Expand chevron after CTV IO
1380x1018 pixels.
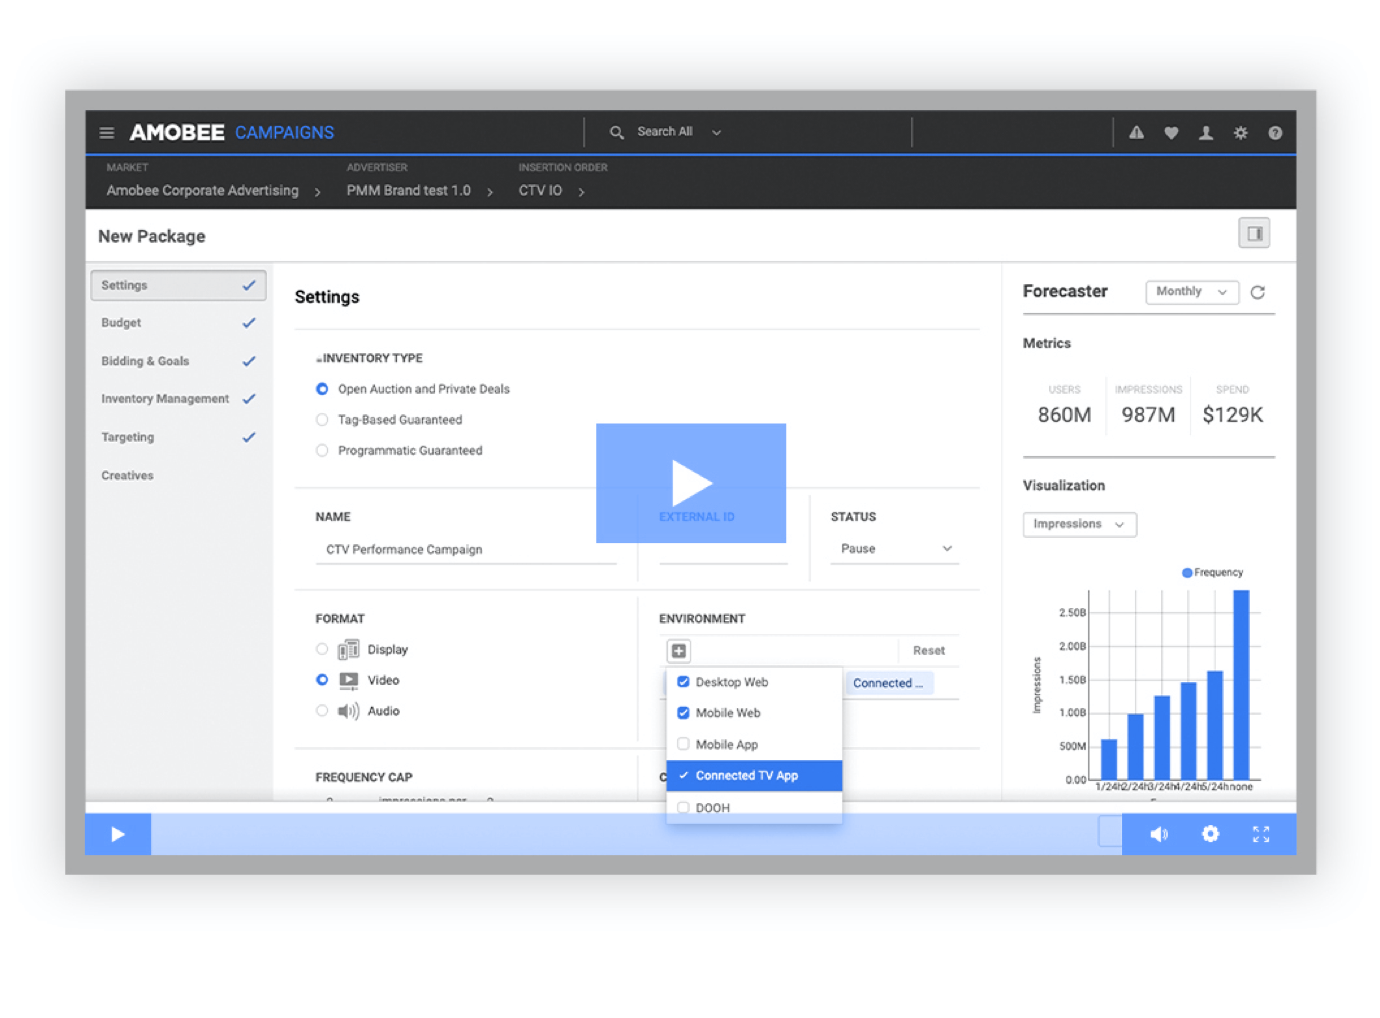pos(581,192)
